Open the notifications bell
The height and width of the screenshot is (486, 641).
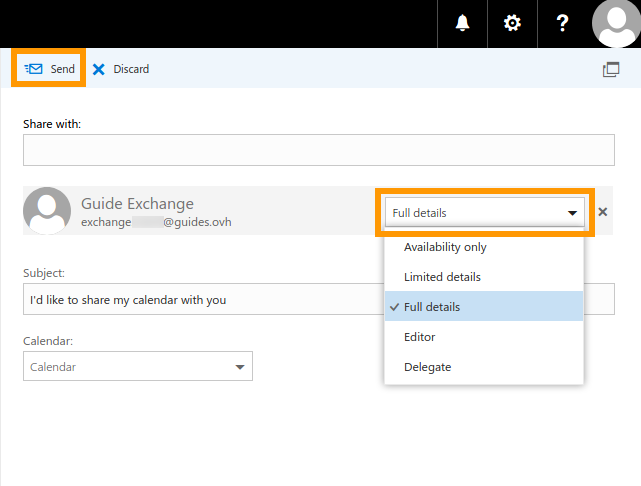point(462,24)
